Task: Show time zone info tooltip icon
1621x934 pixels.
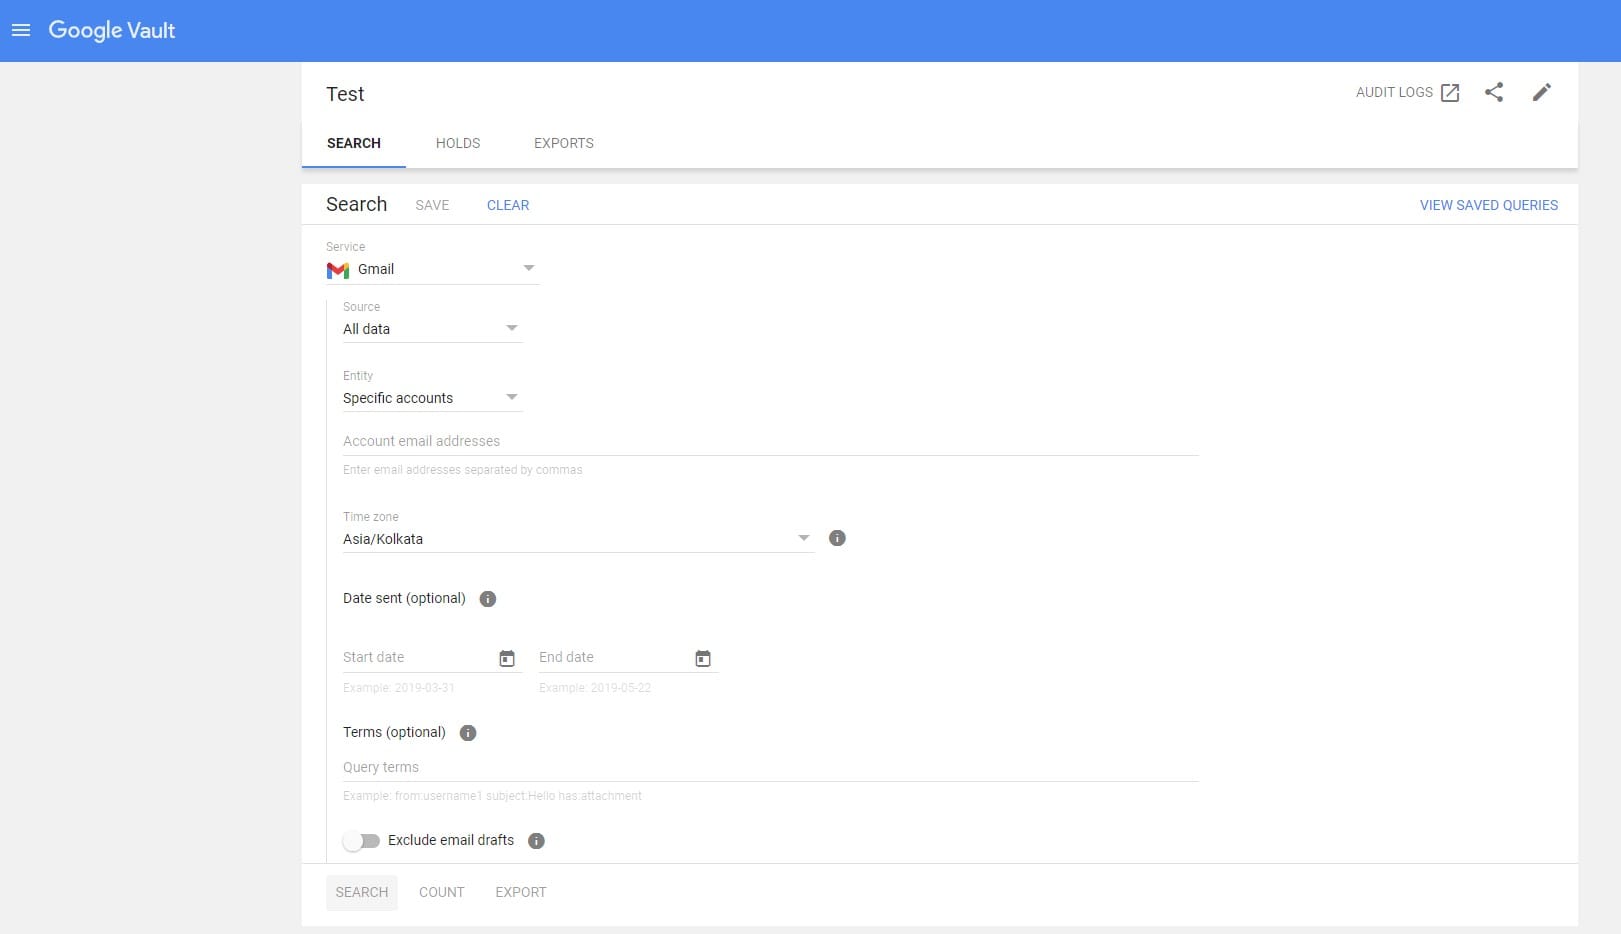Action: click(838, 538)
